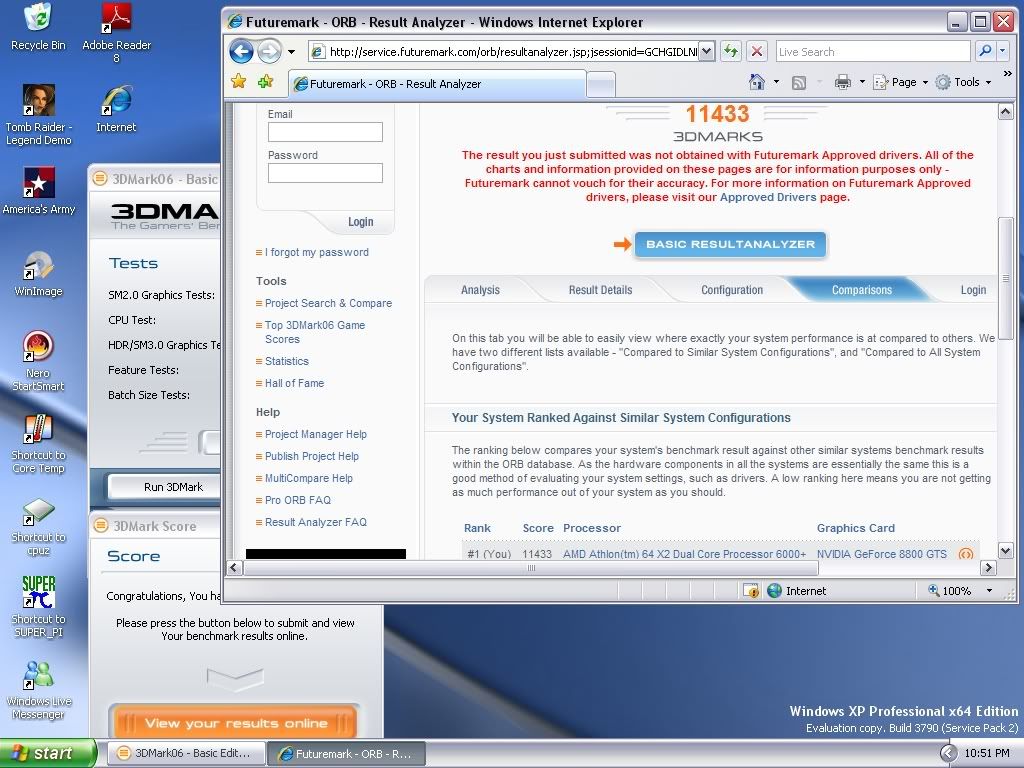Viewport: 1024px width, 768px height.
Task: Click the Basic ResultAnalyzer button
Action: click(730, 244)
